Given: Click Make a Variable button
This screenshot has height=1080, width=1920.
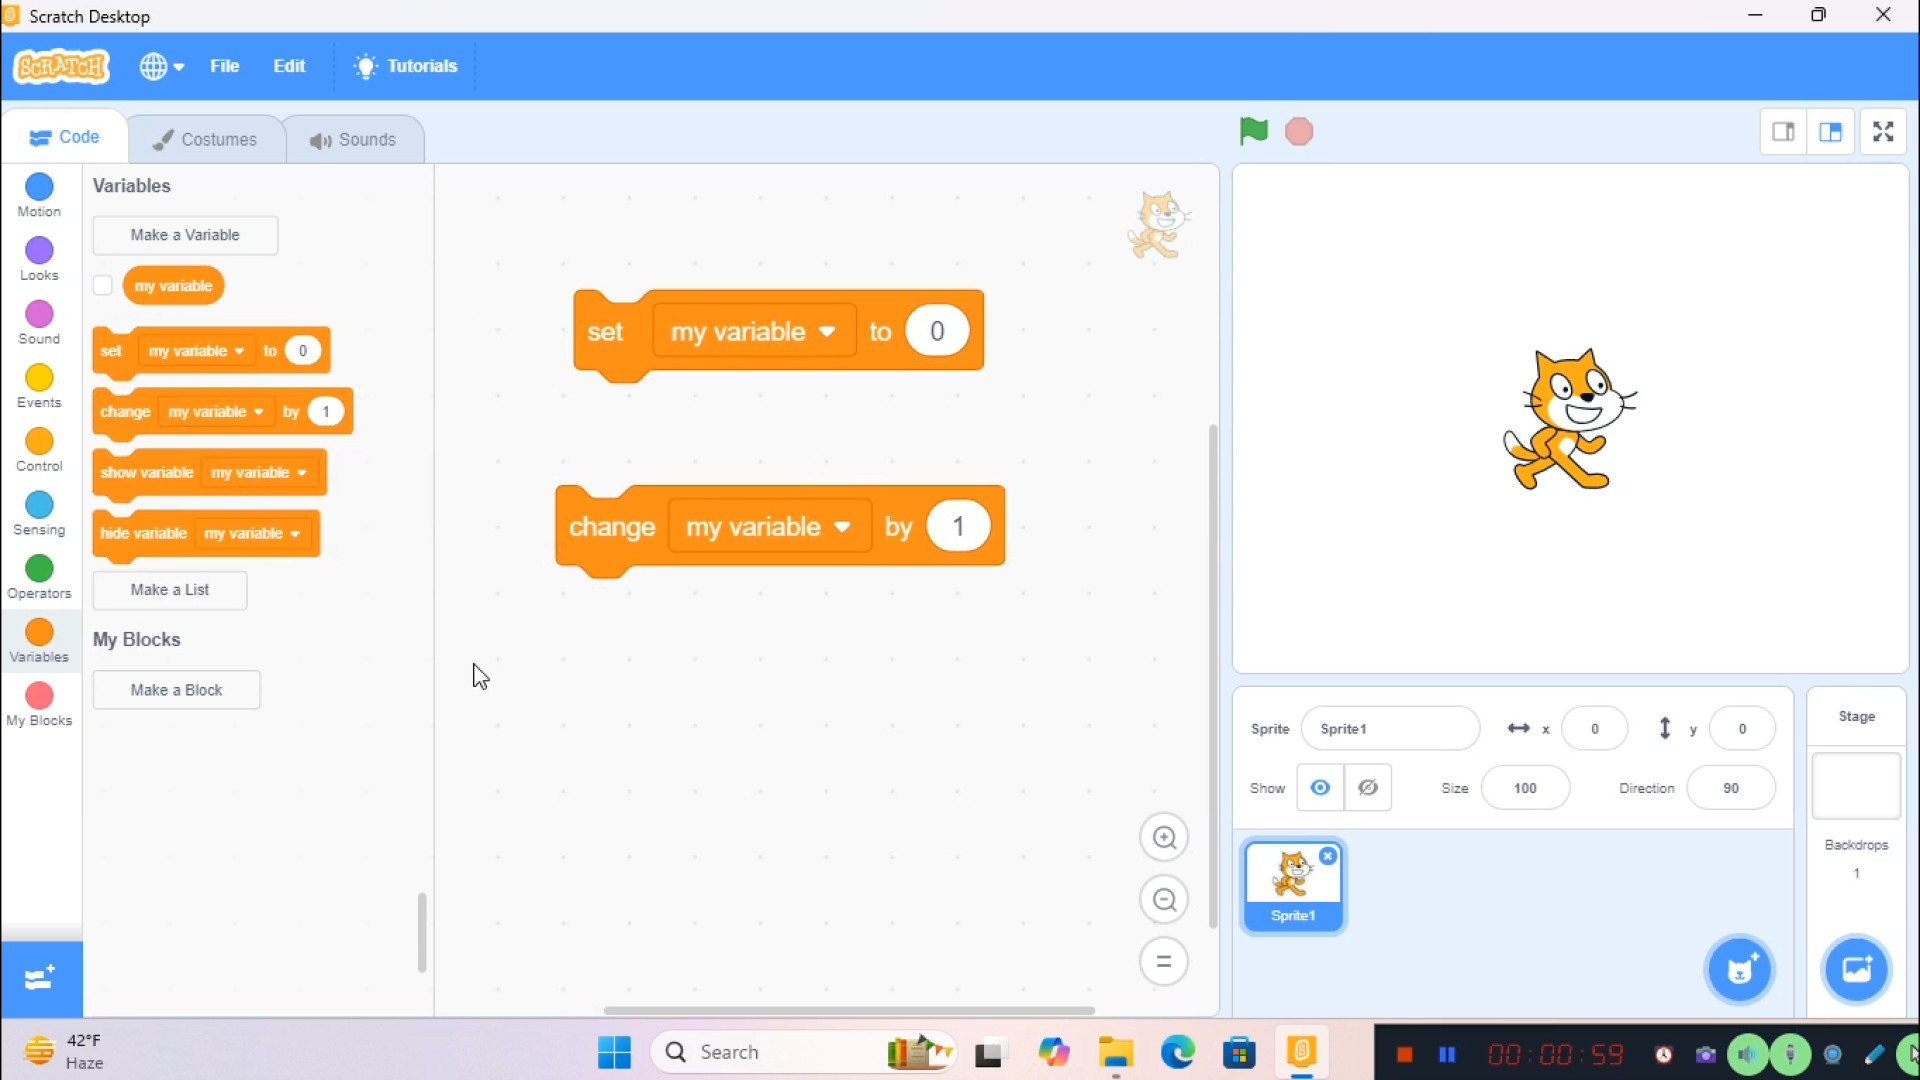Looking at the screenshot, I should [x=185, y=235].
